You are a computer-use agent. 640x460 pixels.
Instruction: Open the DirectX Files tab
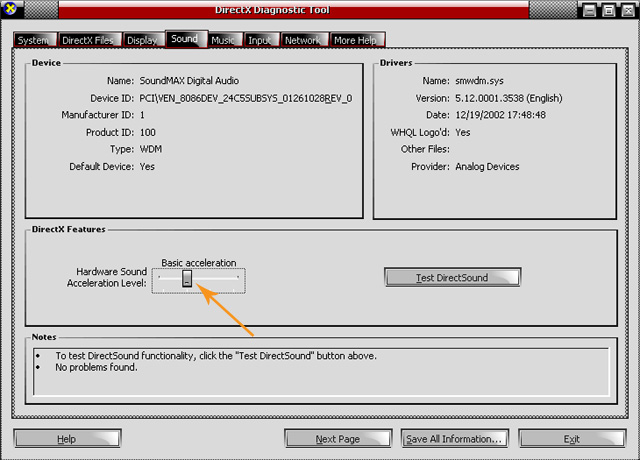pyautogui.click(x=88, y=40)
